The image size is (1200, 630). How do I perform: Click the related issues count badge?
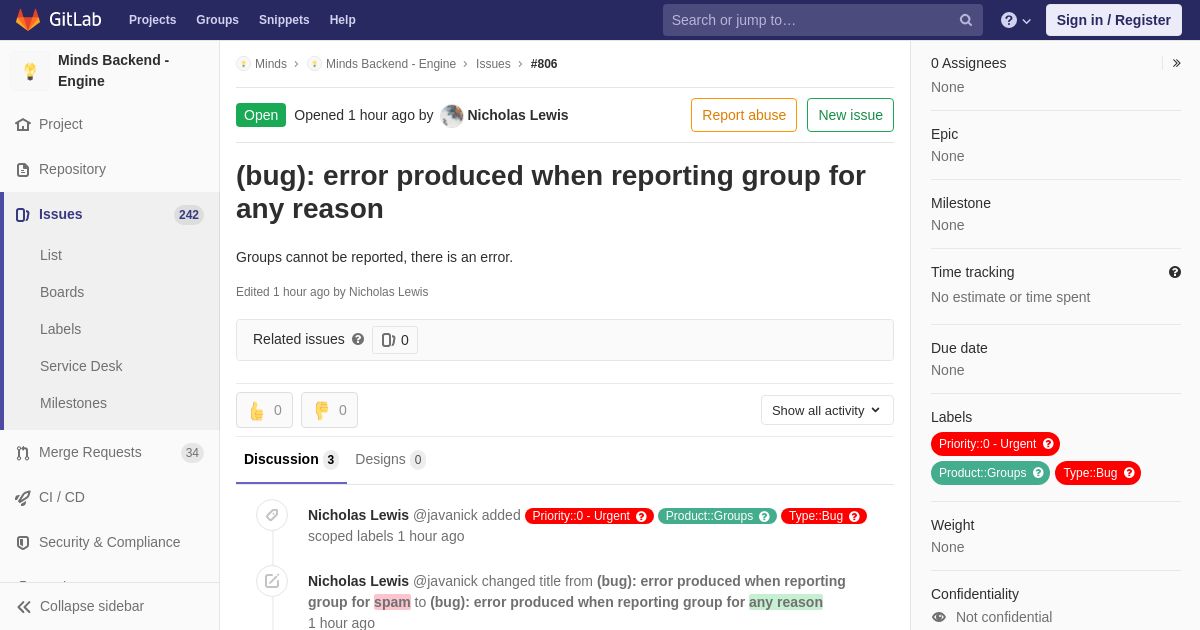tap(395, 340)
